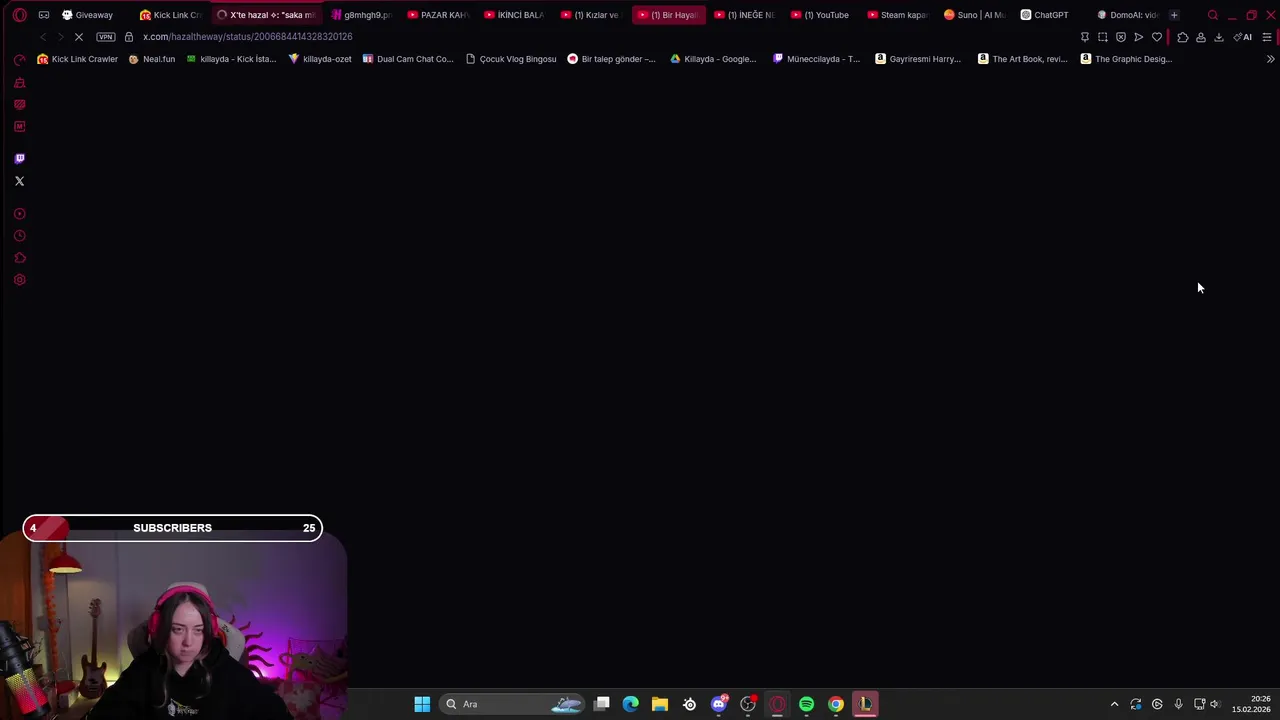This screenshot has height=720, width=1280.
Task: Open The Art Book bookmark
Action: pyautogui.click(x=1022, y=59)
